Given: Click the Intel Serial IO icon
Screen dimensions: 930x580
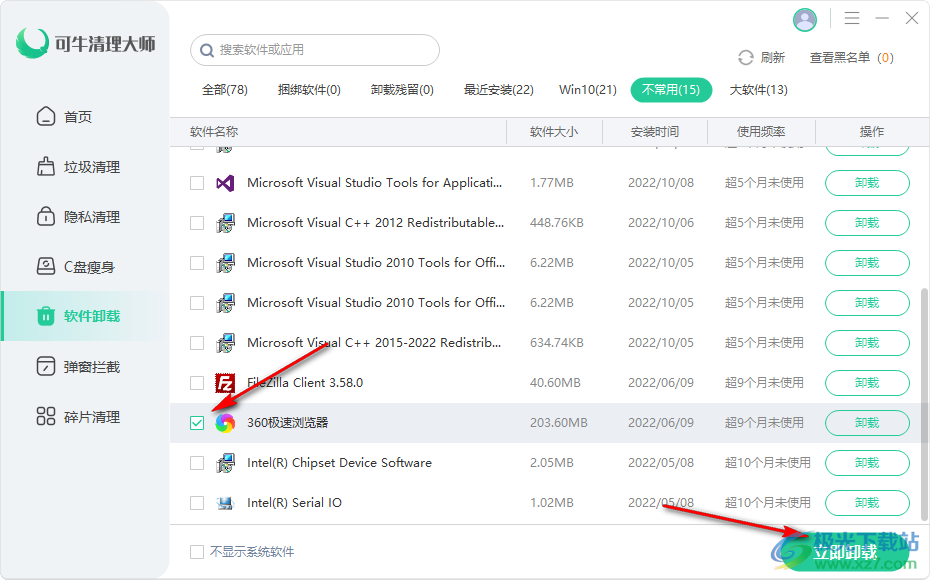Looking at the screenshot, I should click(225, 503).
